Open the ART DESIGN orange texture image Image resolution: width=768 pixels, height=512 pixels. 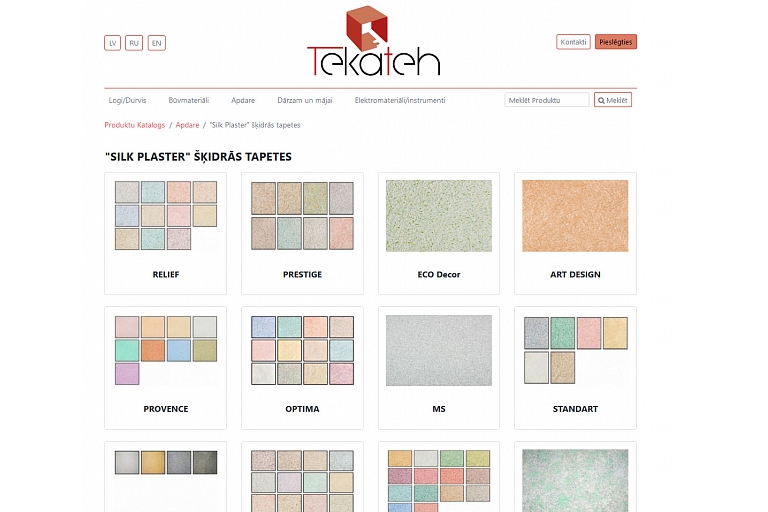575,216
